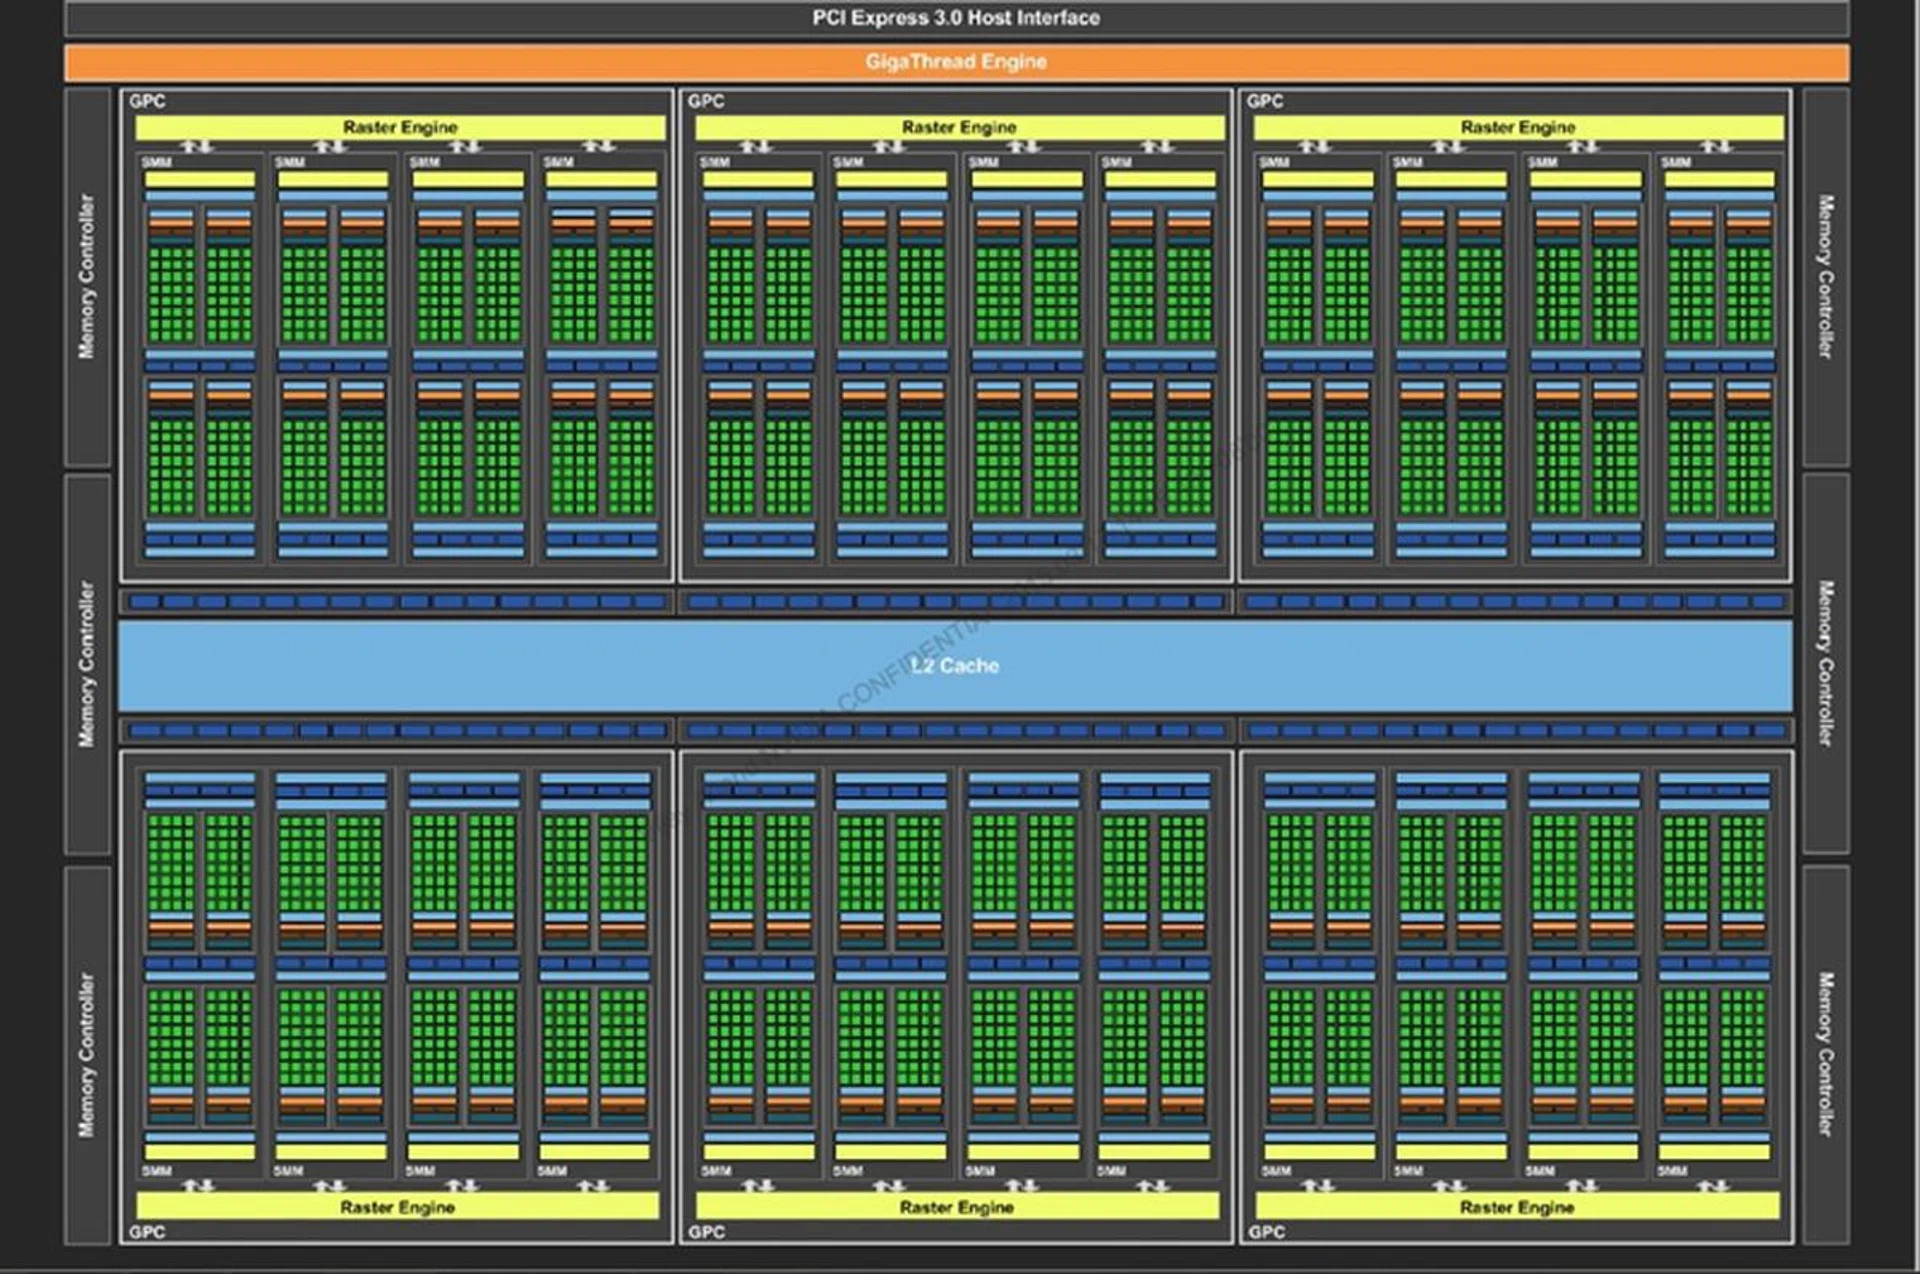Click the PCI Express 3.0 Host Interface bar
The image size is (1920, 1274).
pyautogui.click(x=955, y=18)
